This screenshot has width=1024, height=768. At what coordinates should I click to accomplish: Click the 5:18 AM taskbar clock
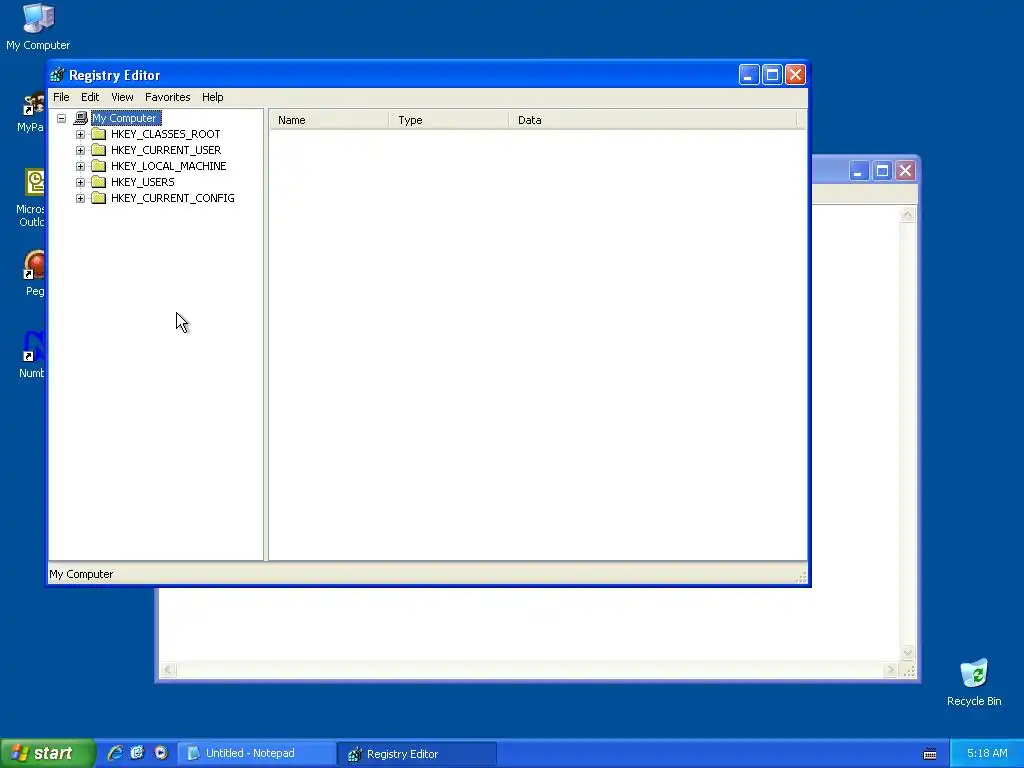click(x=987, y=754)
